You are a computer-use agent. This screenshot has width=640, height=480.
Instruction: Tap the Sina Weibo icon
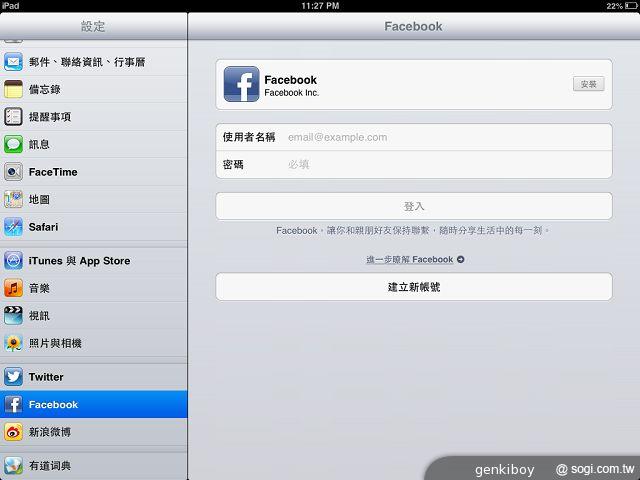[x=13, y=432]
